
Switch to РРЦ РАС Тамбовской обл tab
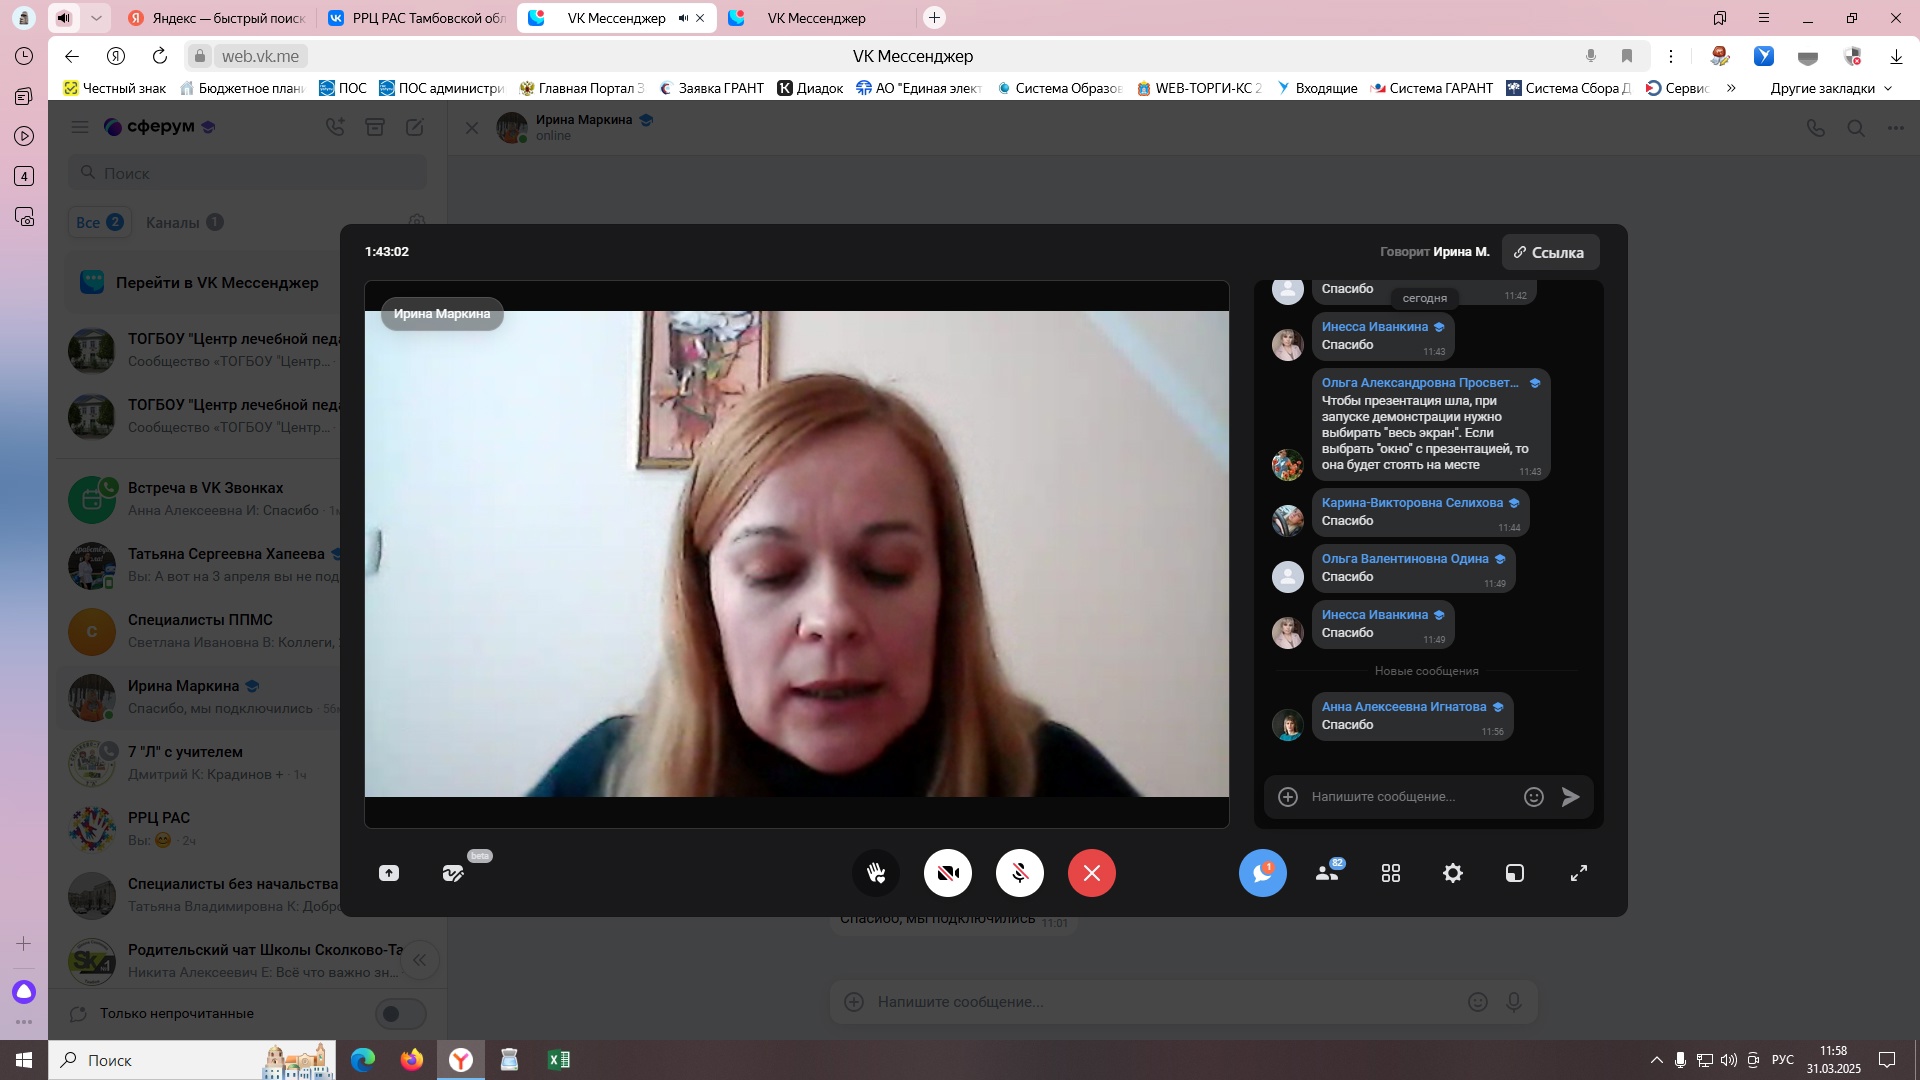pyautogui.click(x=417, y=18)
